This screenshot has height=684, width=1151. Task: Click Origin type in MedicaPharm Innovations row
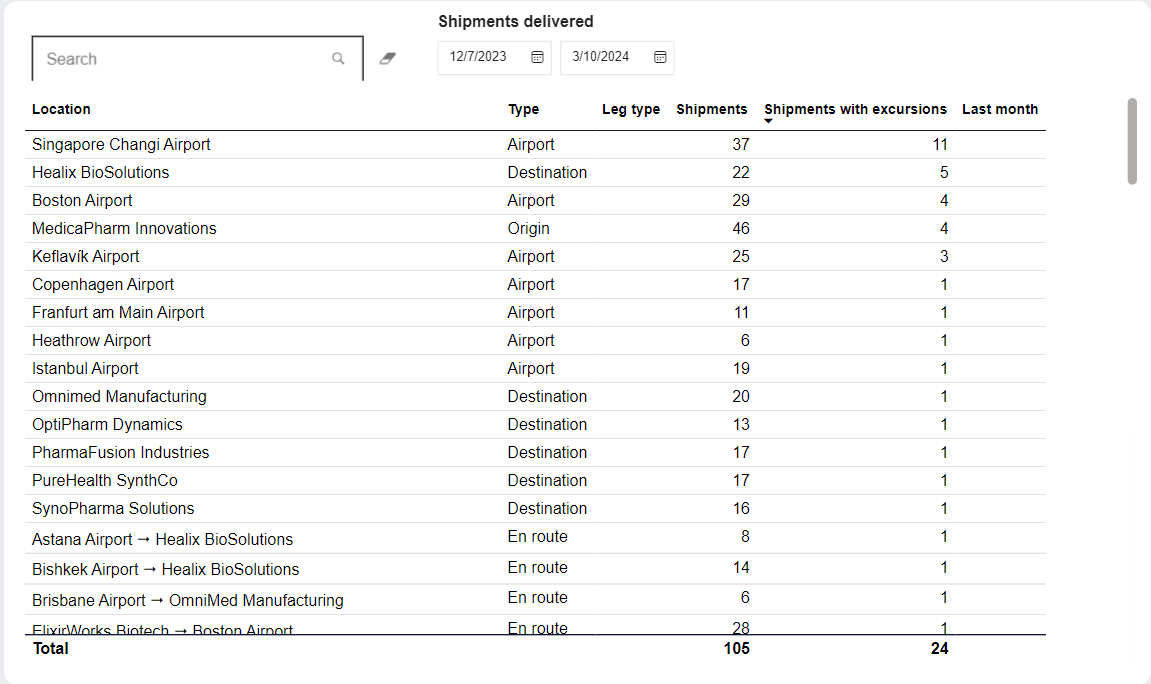(528, 228)
